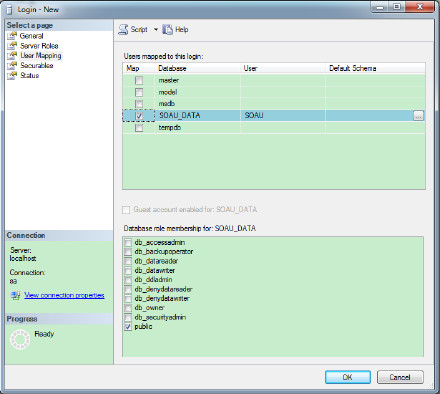Viewport: 440px width, 394px height.
Task: Check the Map box for msdb database
Action: (x=139, y=104)
